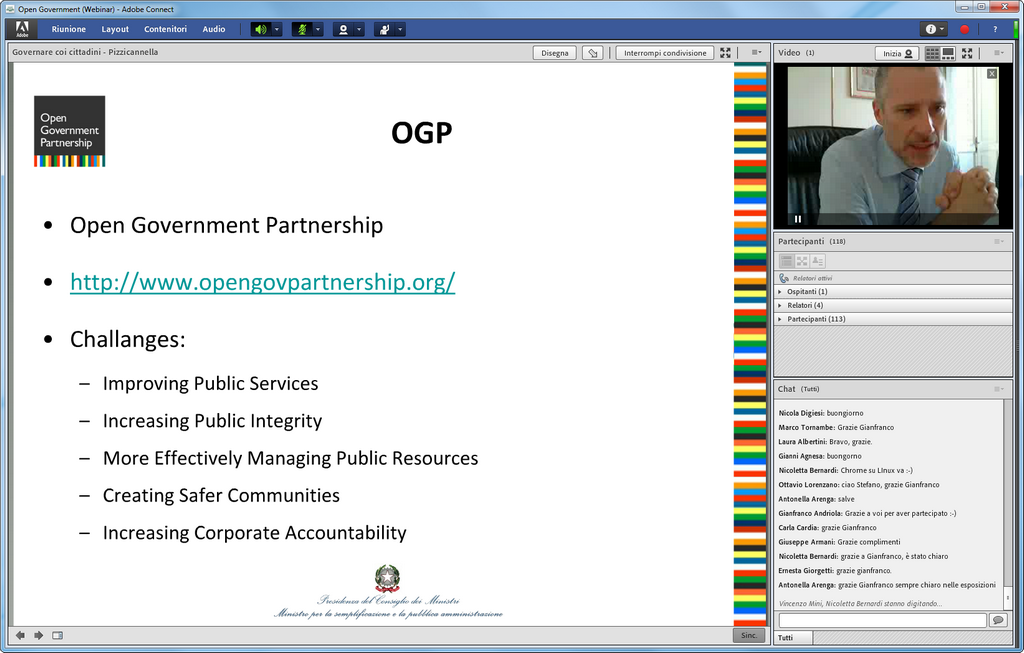Screen dimensions: 1024x653
Task: Expand the Ospitanti (1) group
Action: coord(893,292)
